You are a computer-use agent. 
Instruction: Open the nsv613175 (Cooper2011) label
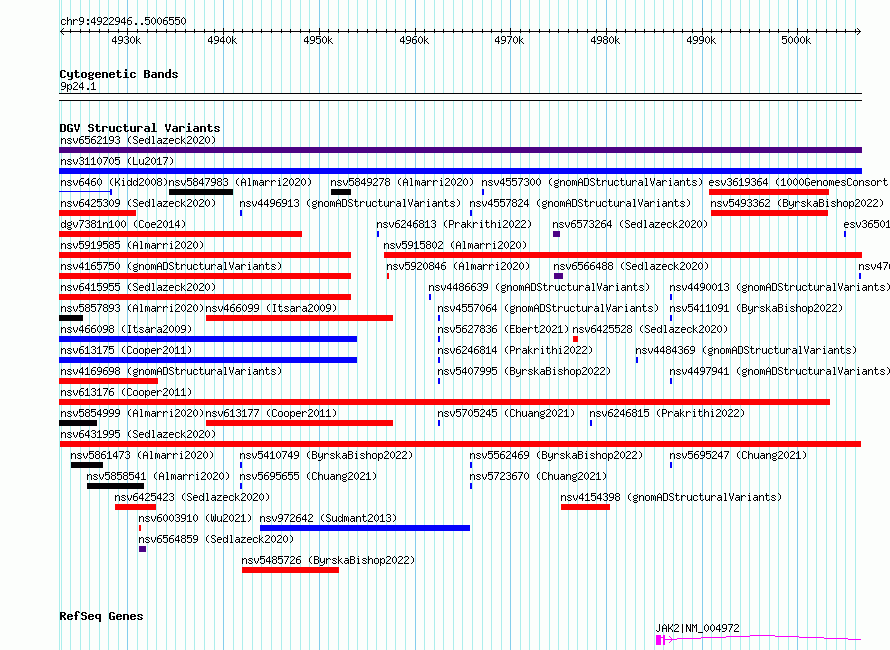pos(126,350)
